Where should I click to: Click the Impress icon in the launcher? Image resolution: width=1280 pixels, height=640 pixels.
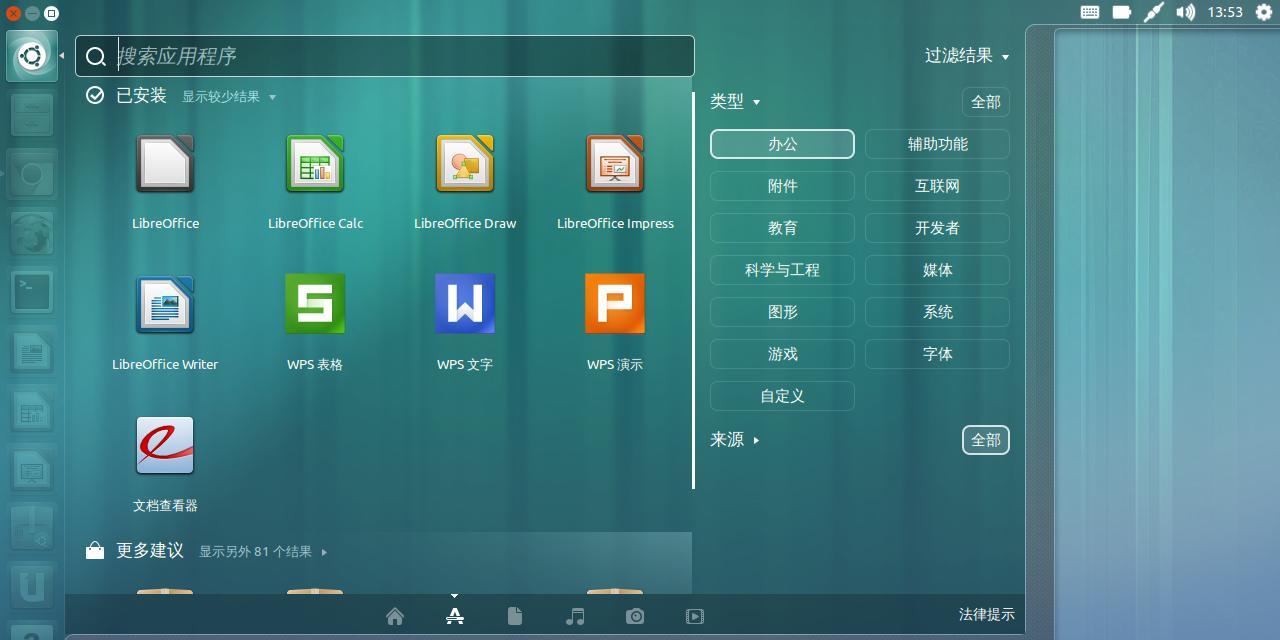click(32, 469)
